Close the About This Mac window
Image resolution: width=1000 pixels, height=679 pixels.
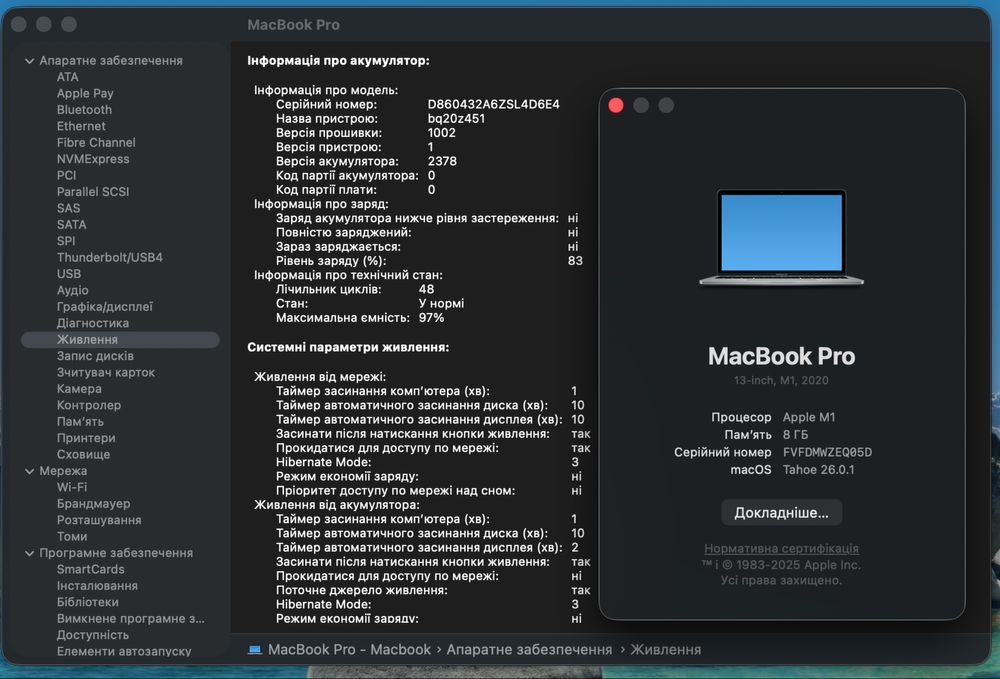coord(616,106)
